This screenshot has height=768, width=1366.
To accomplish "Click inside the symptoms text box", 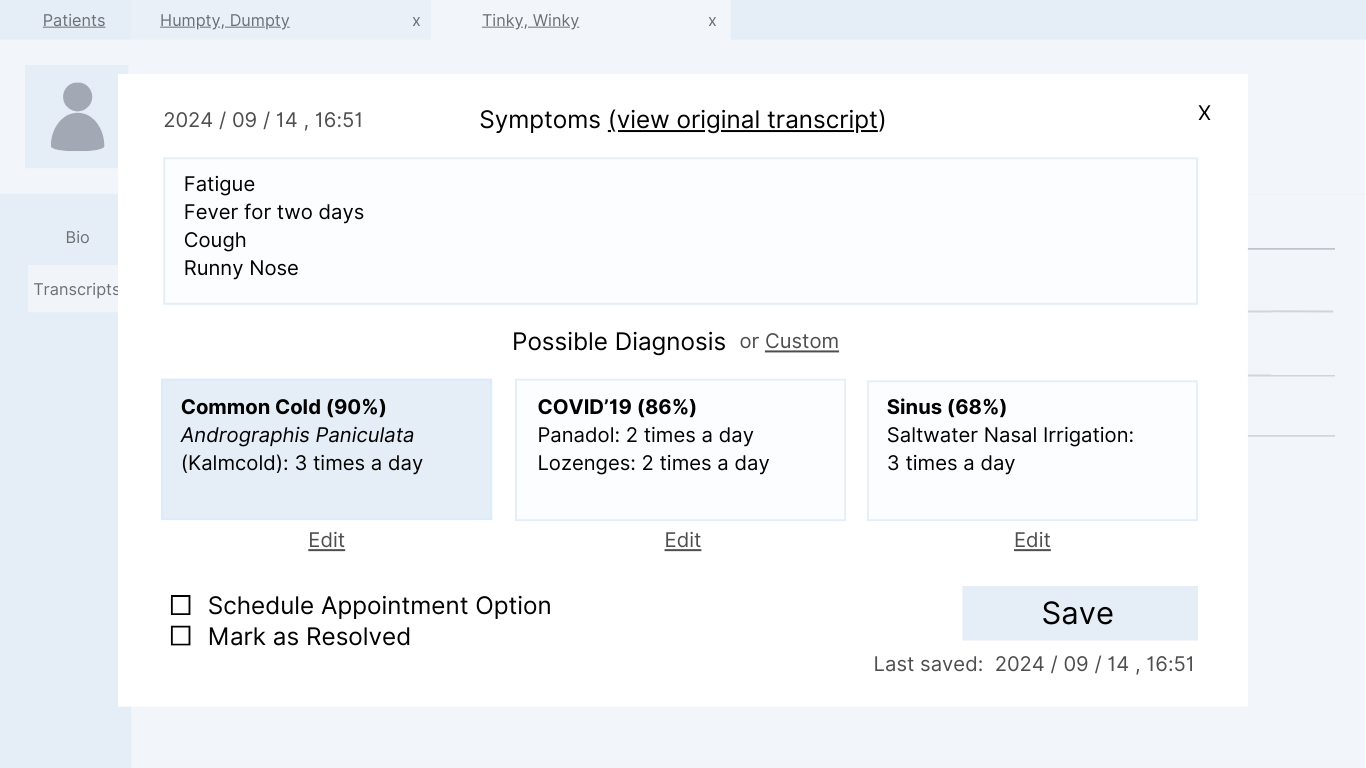I will tap(680, 230).
